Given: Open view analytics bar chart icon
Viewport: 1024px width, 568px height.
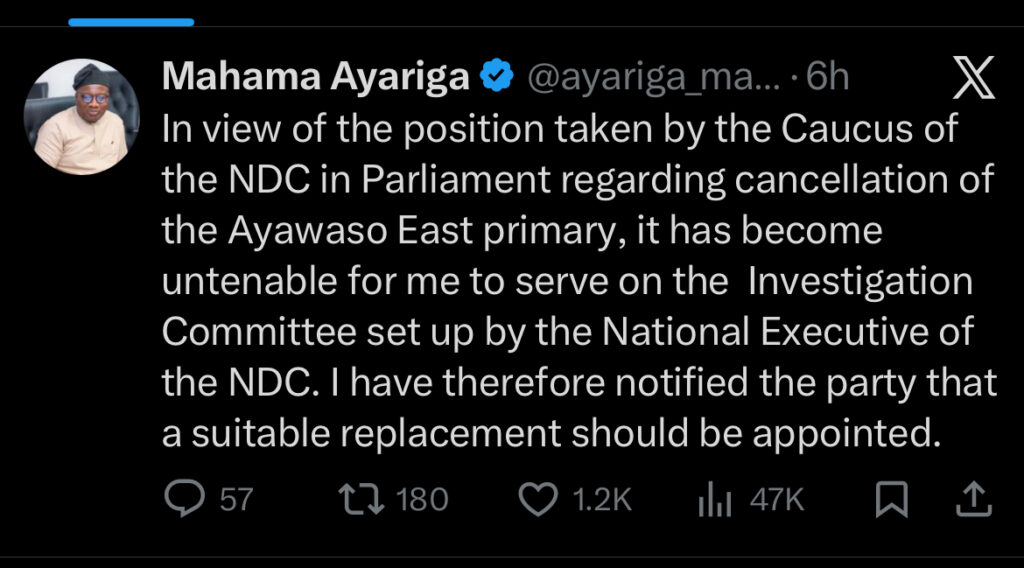Looking at the screenshot, I should 714,499.
